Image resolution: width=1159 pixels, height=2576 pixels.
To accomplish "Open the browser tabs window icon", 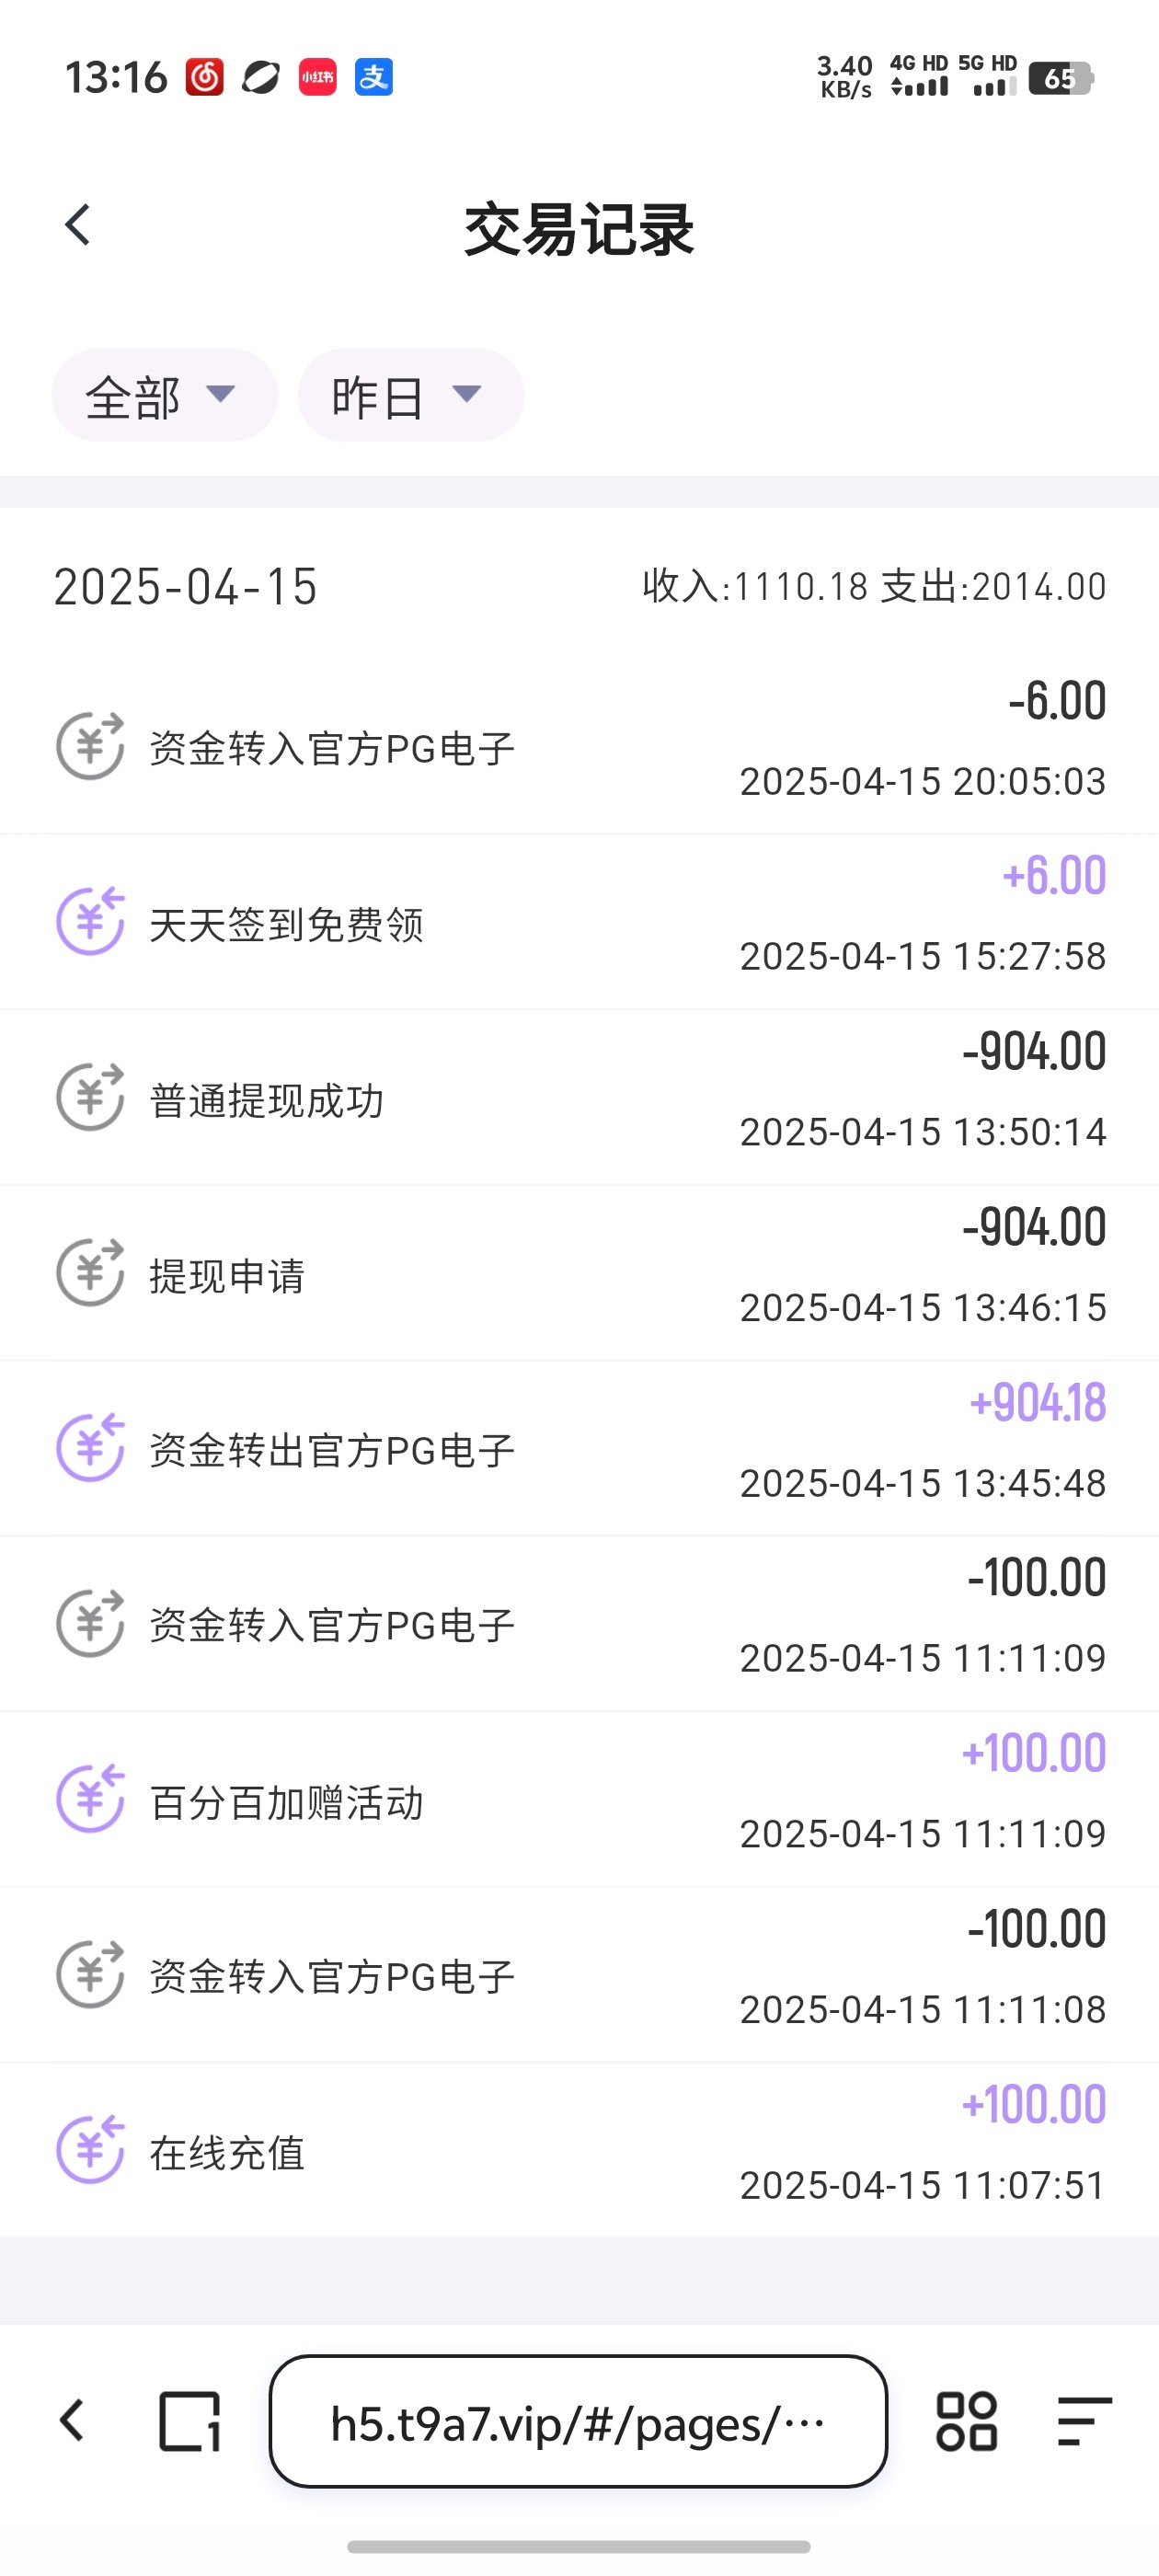I will coord(190,2421).
